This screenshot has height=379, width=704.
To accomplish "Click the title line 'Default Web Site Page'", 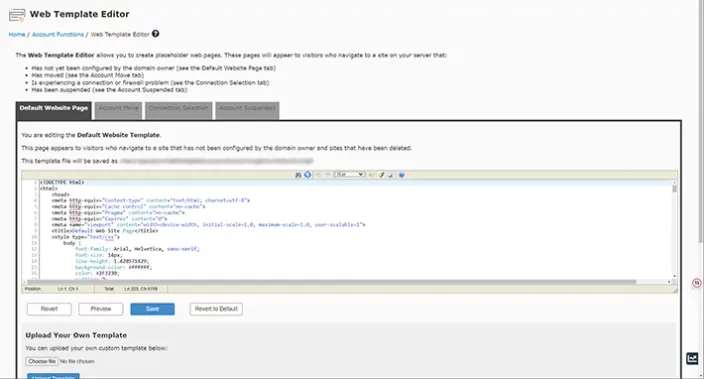I will [105, 231].
